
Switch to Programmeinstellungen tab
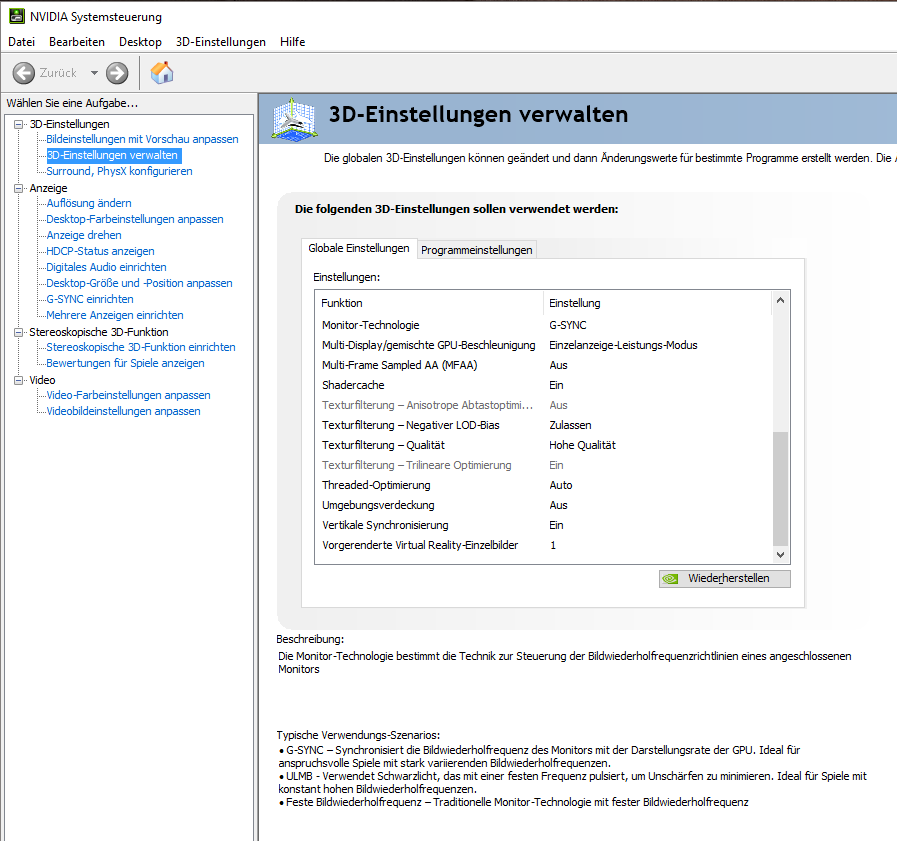click(477, 250)
